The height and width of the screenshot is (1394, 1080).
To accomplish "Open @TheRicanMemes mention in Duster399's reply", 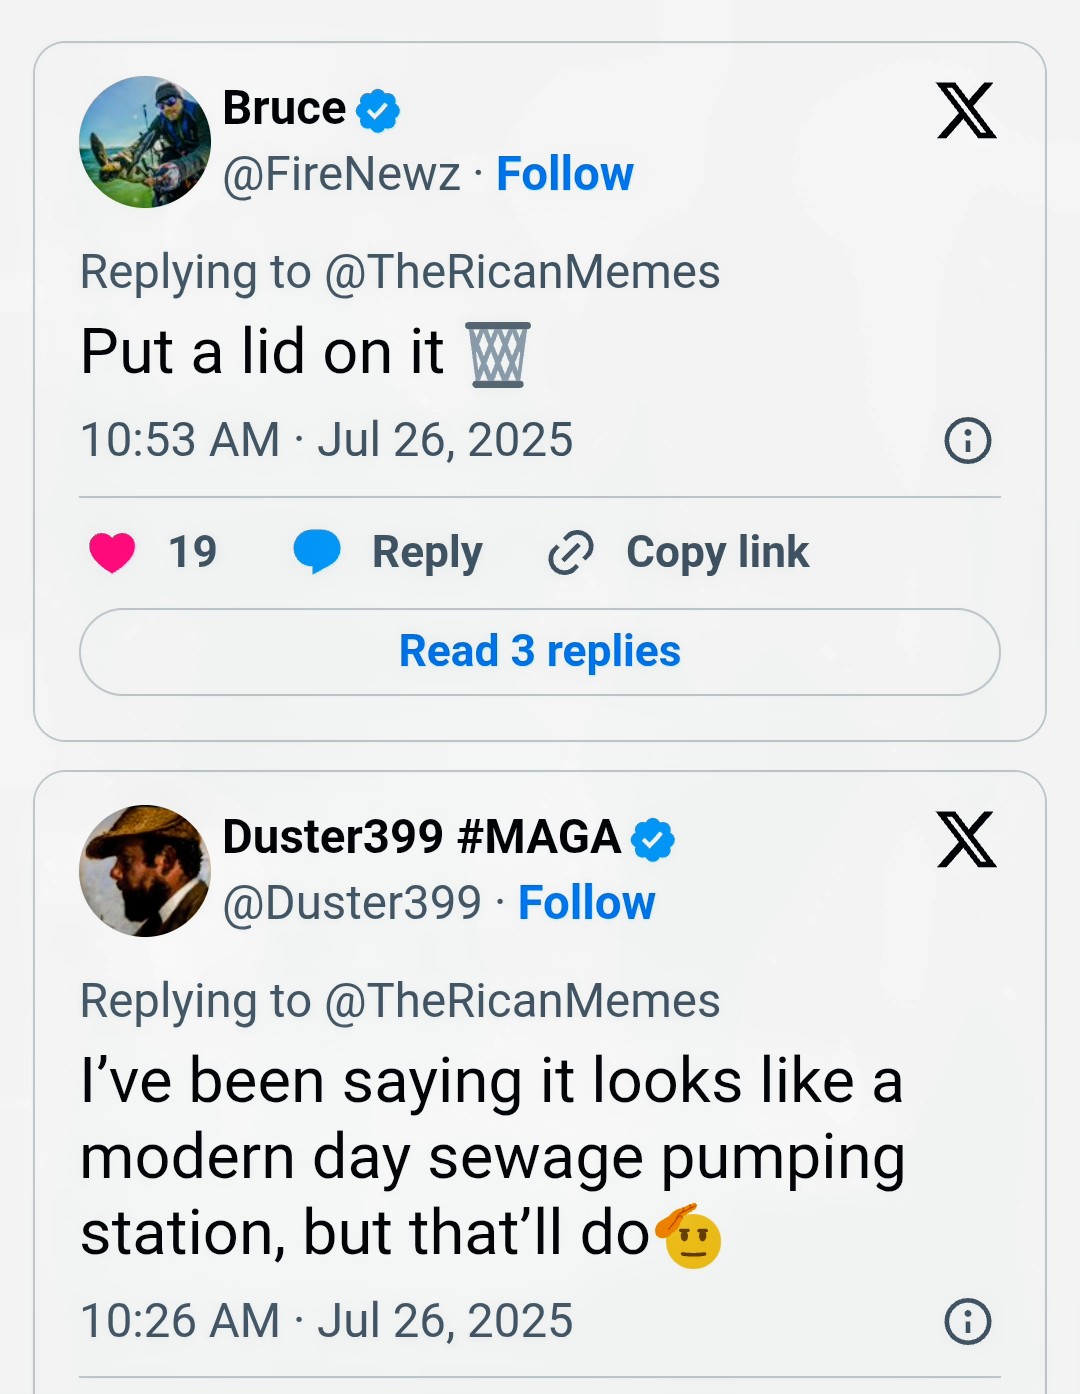I will click(522, 1001).
